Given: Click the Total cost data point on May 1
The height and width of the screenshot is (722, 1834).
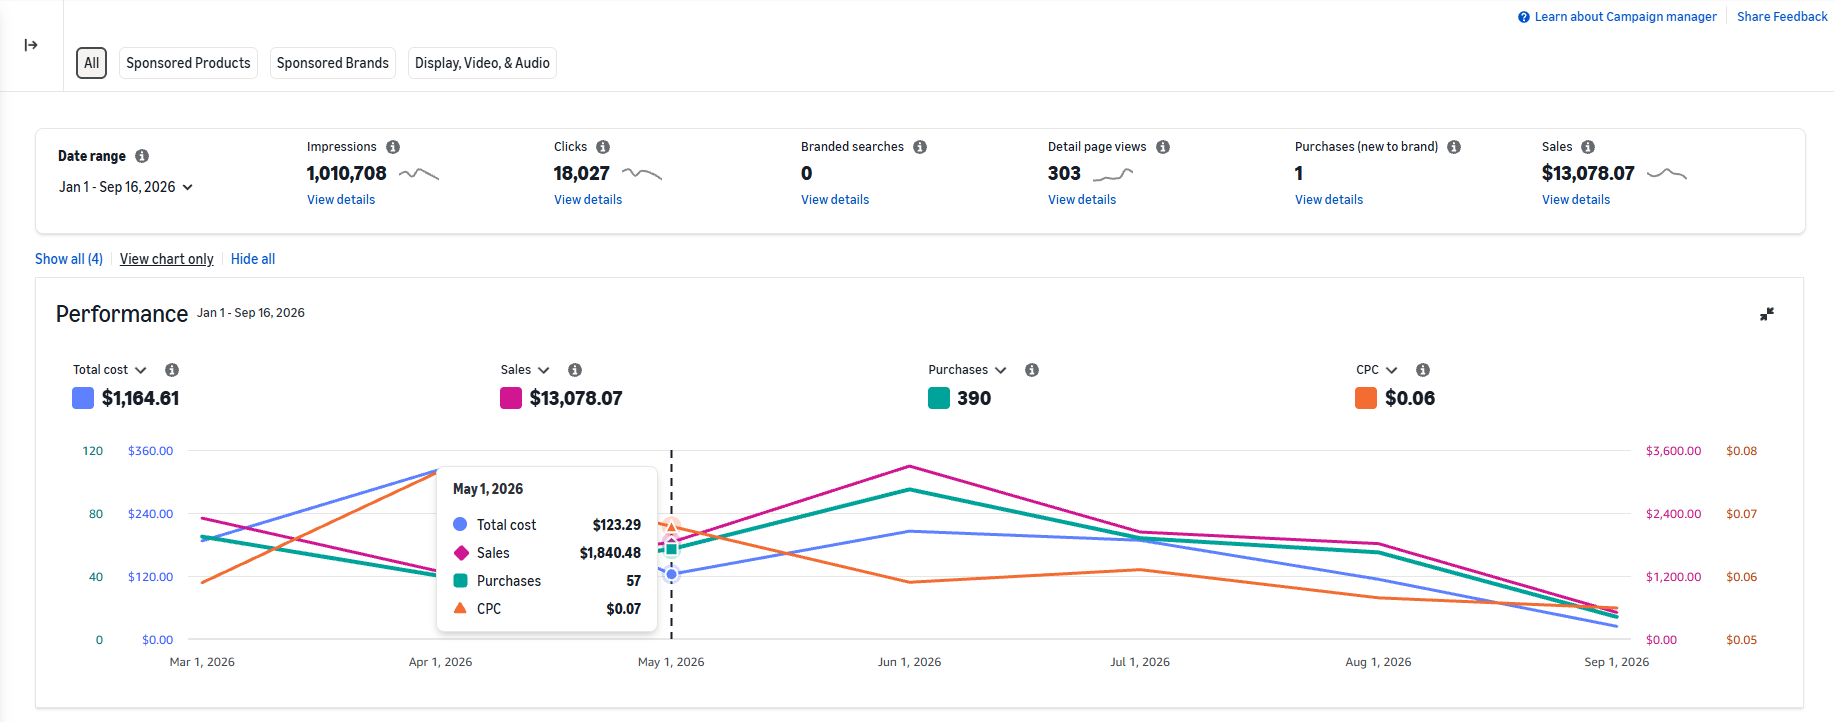Looking at the screenshot, I should tap(672, 574).
